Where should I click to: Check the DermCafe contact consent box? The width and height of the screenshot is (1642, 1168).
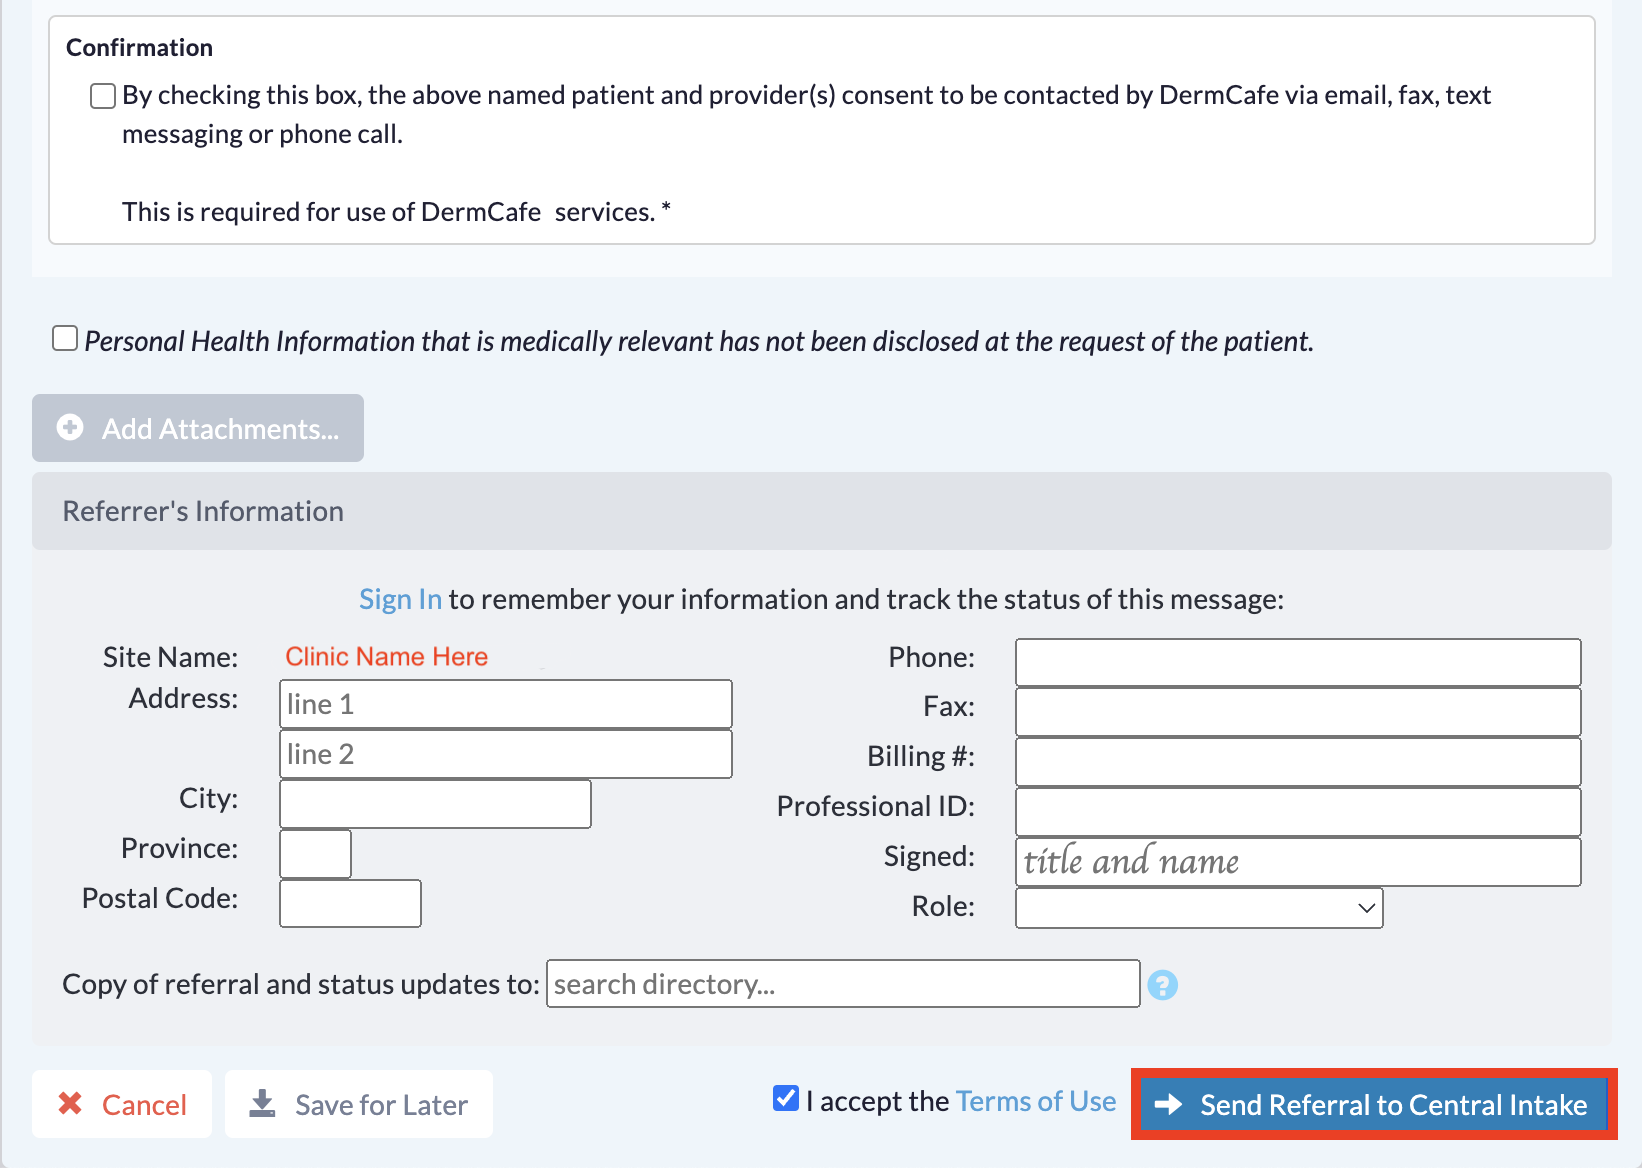tap(102, 96)
